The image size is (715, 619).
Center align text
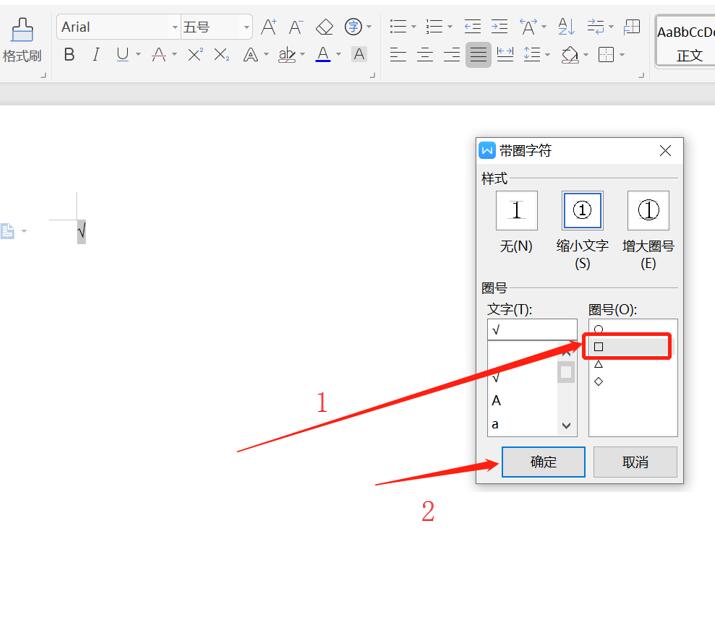tap(425, 55)
